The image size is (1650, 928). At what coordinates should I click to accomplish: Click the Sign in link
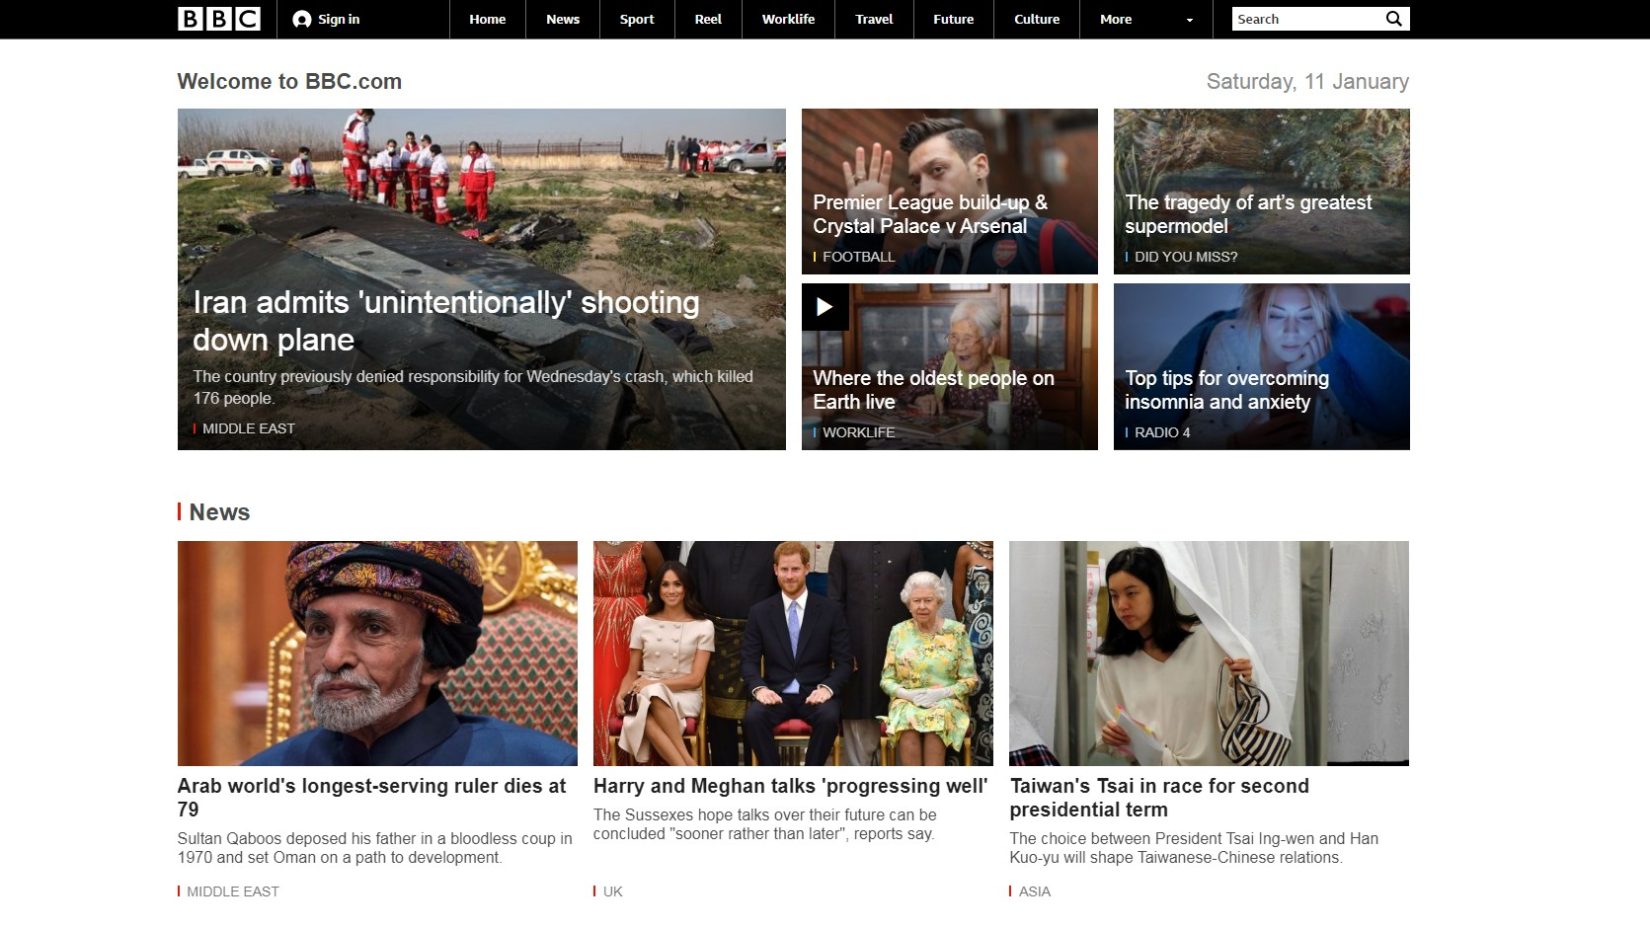coord(339,19)
